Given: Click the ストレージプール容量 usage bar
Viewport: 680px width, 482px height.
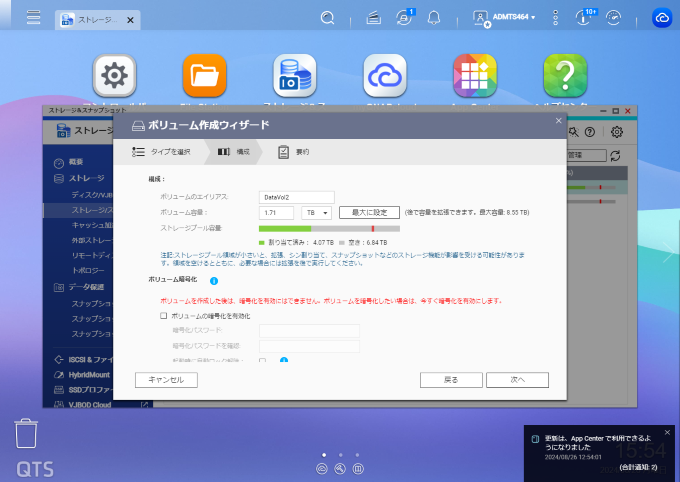Looking at the screenshot, I should click(x=329, y=229).
